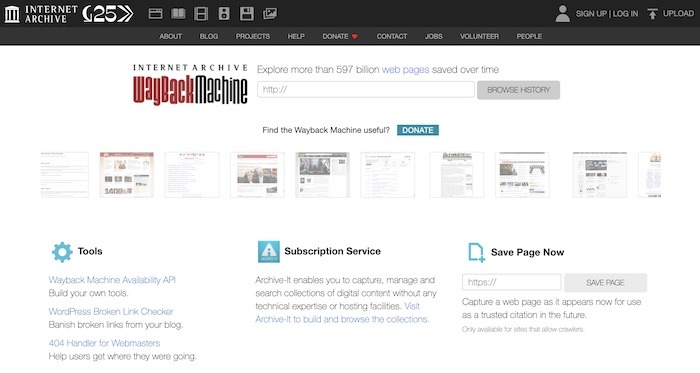Open the CONTACT menu item

(x=392, y=37)
